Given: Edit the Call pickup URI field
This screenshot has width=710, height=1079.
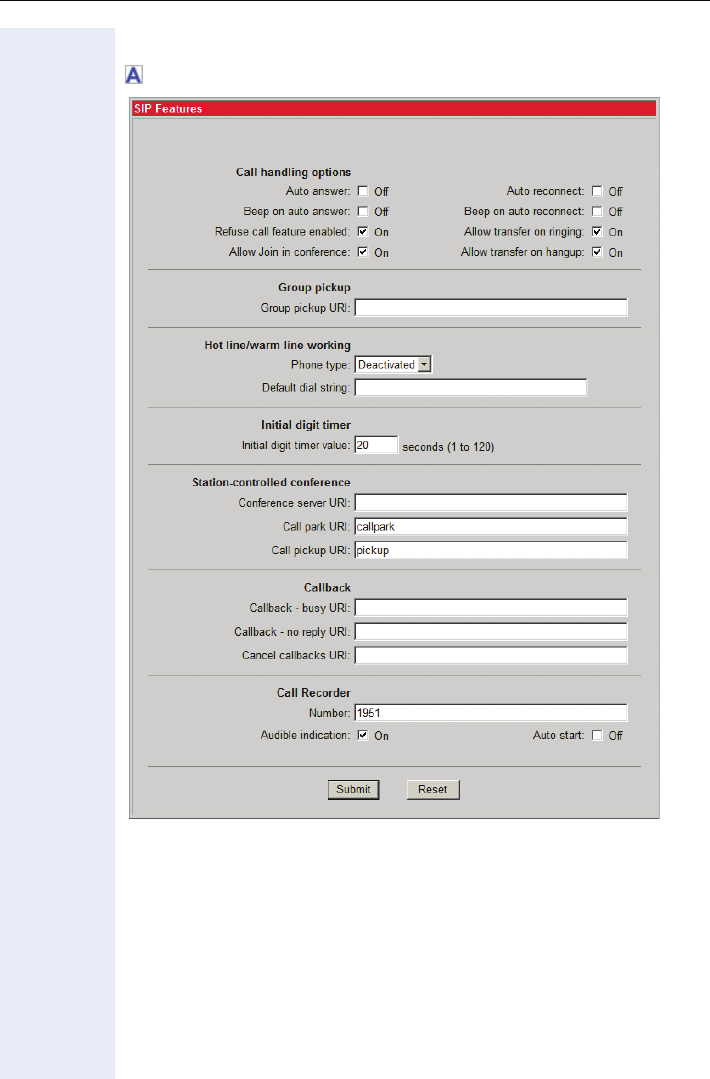Looking at the screenshot, I should click(x=491, y=550).
